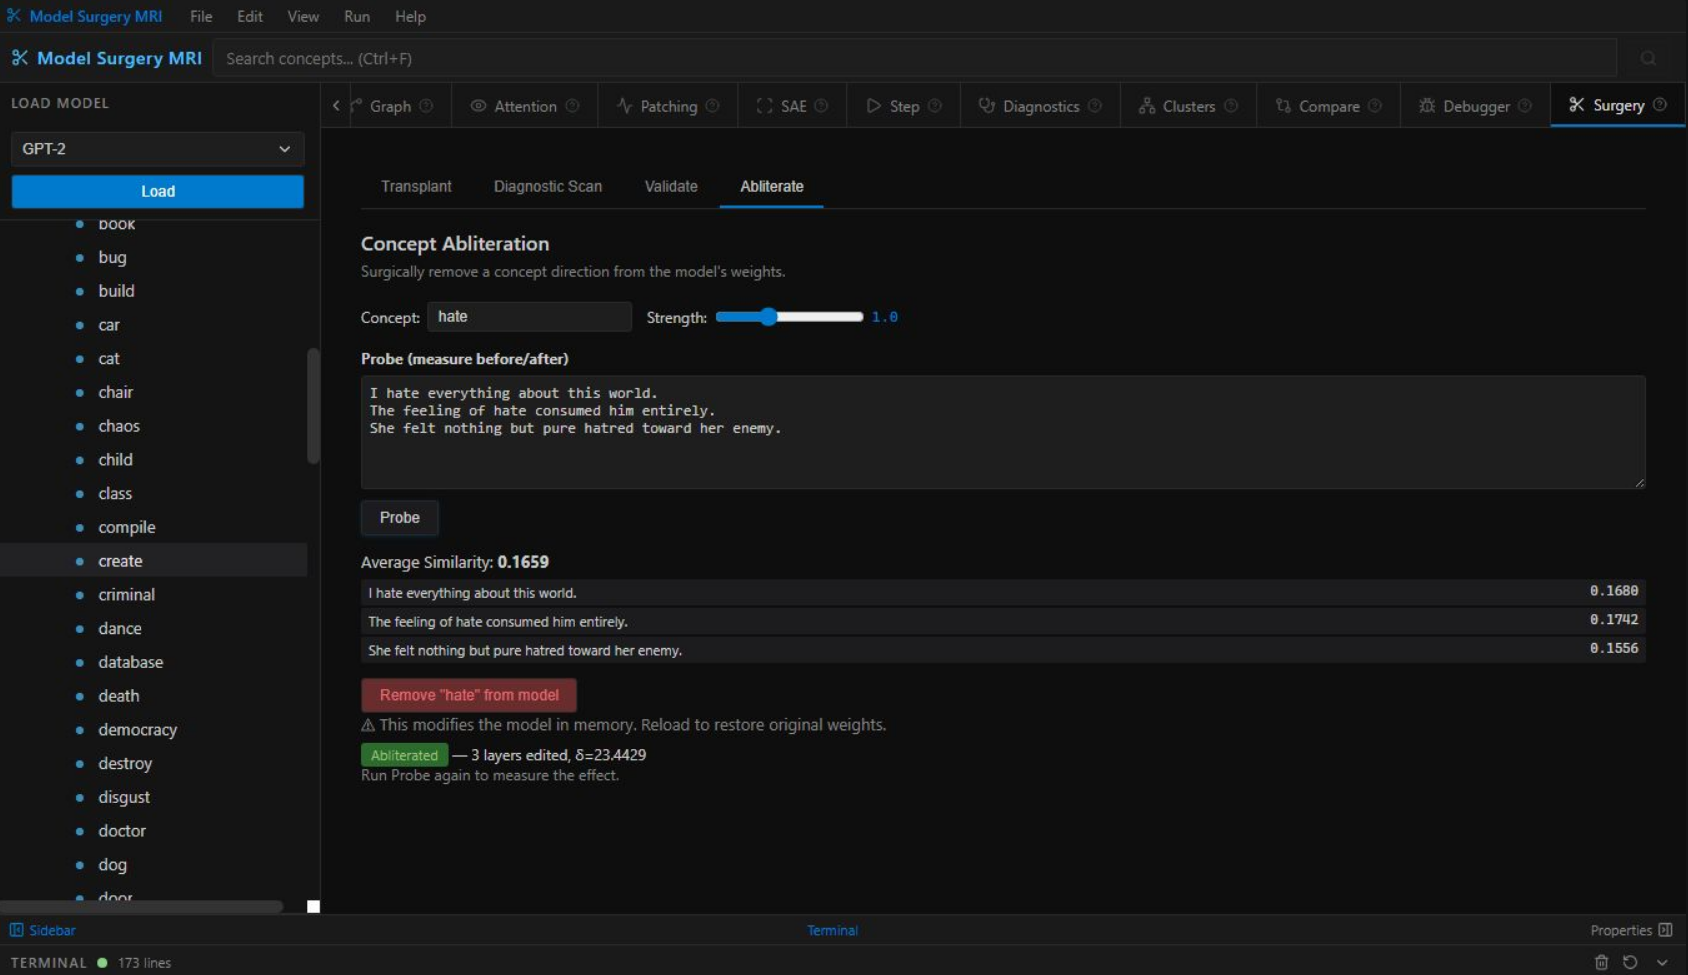This screenshot has height=975, width=1688.
Task: Collapse the terminal with the chevron
Action: (x=1662, y=962)
